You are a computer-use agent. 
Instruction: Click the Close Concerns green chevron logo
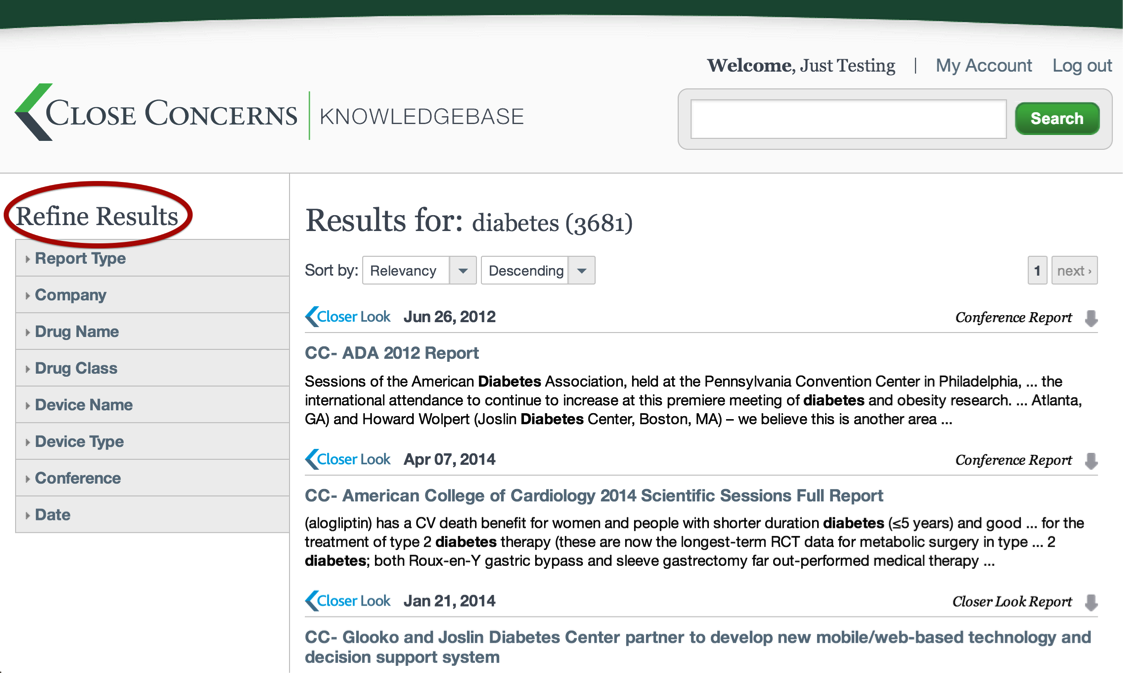coord(34,112)
